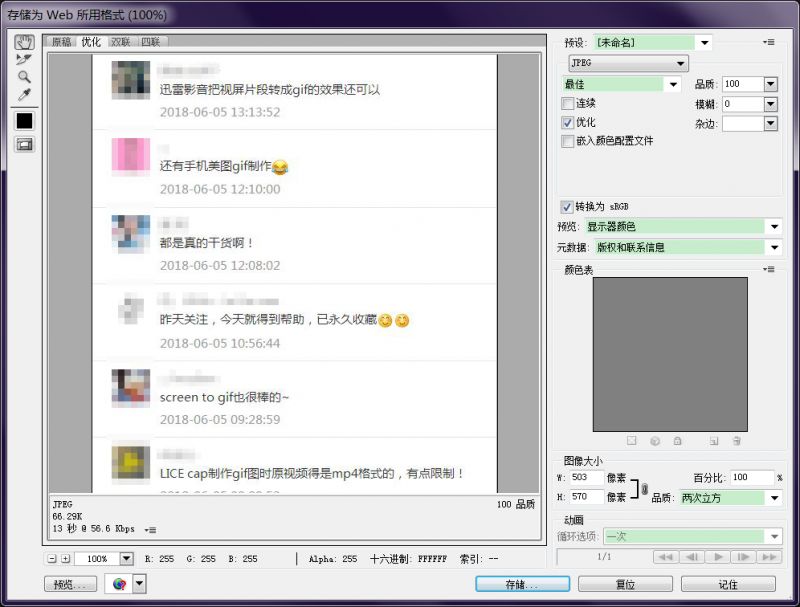Screen dimensions: 800x607
Task: Switch to the 原稿 tab
Action: (x=62, y=42)
